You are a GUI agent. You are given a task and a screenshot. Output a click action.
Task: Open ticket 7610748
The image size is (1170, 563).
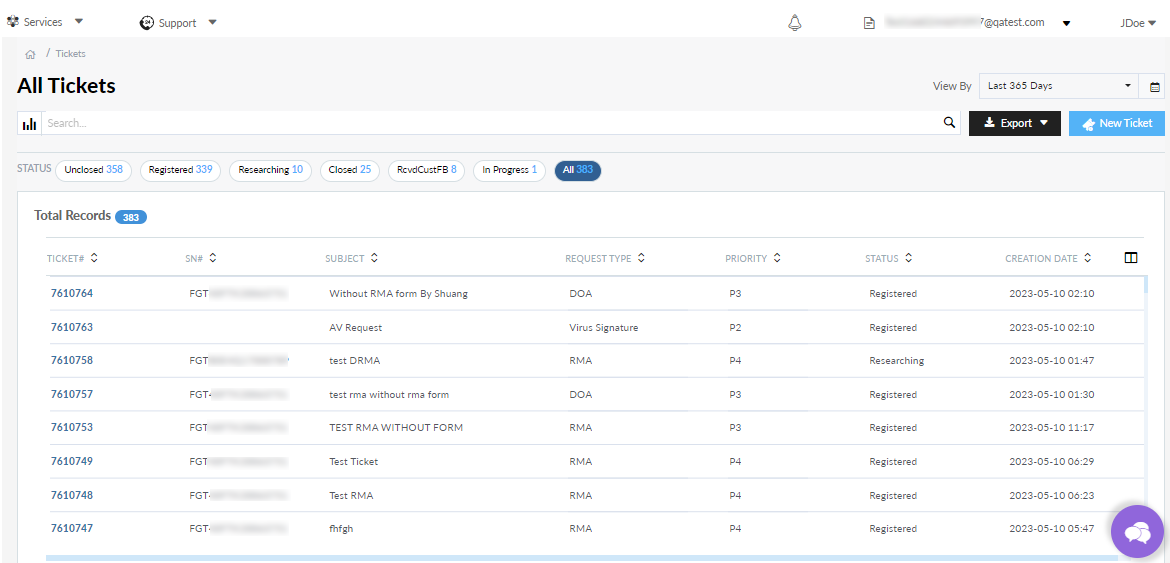coord(72,494)
